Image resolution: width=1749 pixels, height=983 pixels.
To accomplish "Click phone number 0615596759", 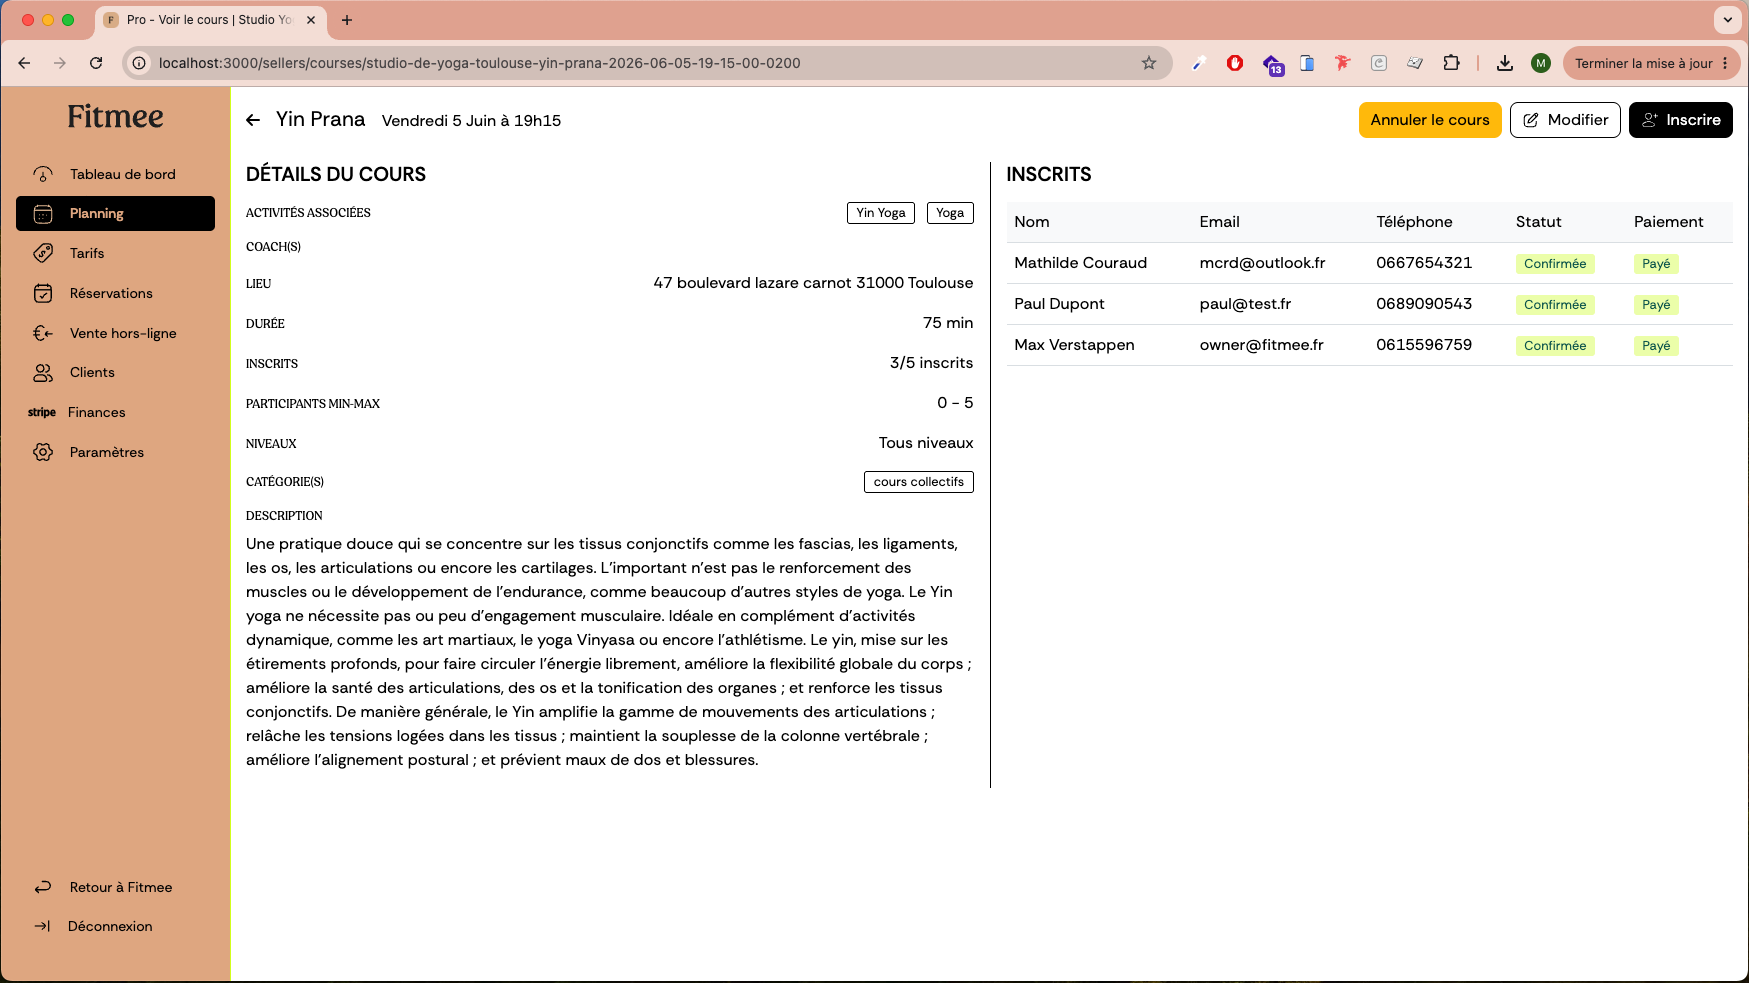I will click(1424, 345).
